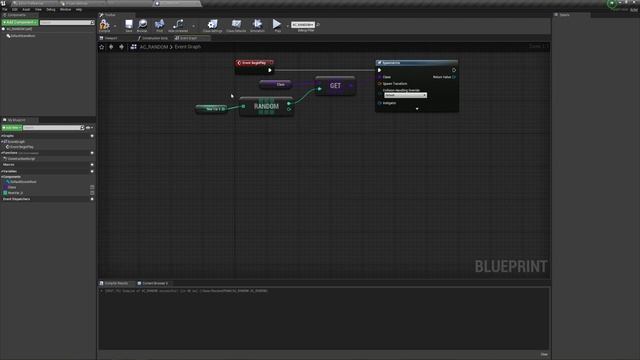Image resolution: width=640 pixels, height=360 pixels.
Task: Add a new macro with plus icon
Action: coord(92,164)
